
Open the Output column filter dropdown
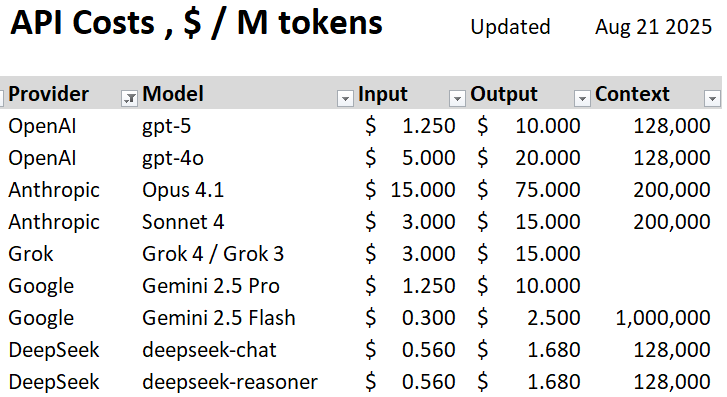[x=582, y=98]
